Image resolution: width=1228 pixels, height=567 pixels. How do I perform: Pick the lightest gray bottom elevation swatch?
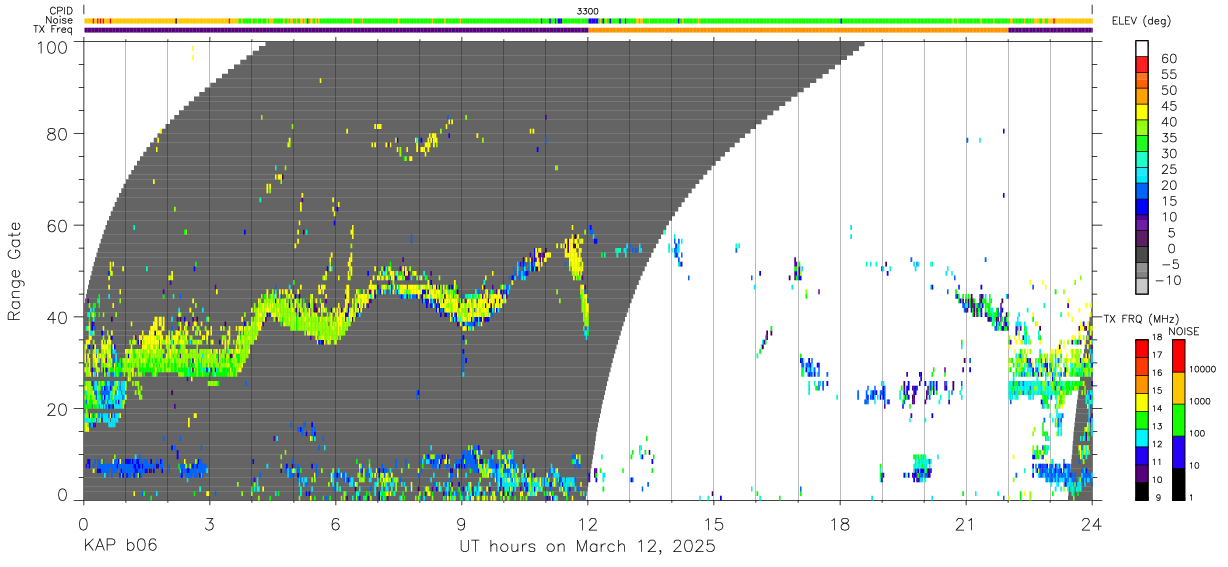(1143, 286)
